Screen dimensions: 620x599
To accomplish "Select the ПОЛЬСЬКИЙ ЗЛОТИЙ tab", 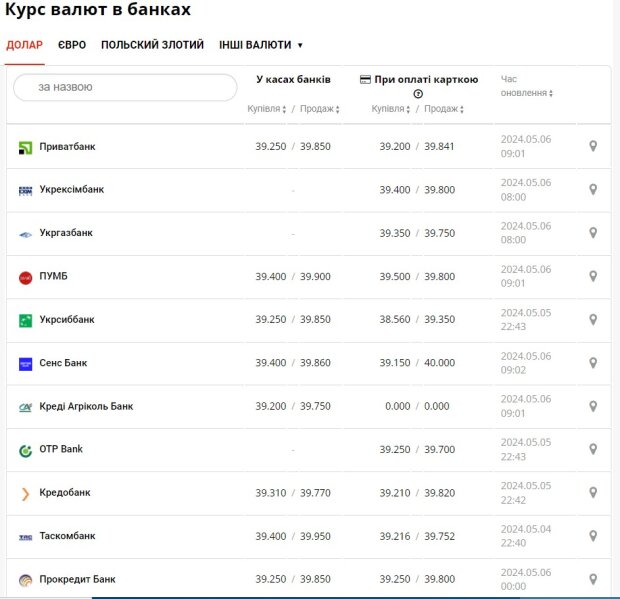I will click(x=152, y=45).
